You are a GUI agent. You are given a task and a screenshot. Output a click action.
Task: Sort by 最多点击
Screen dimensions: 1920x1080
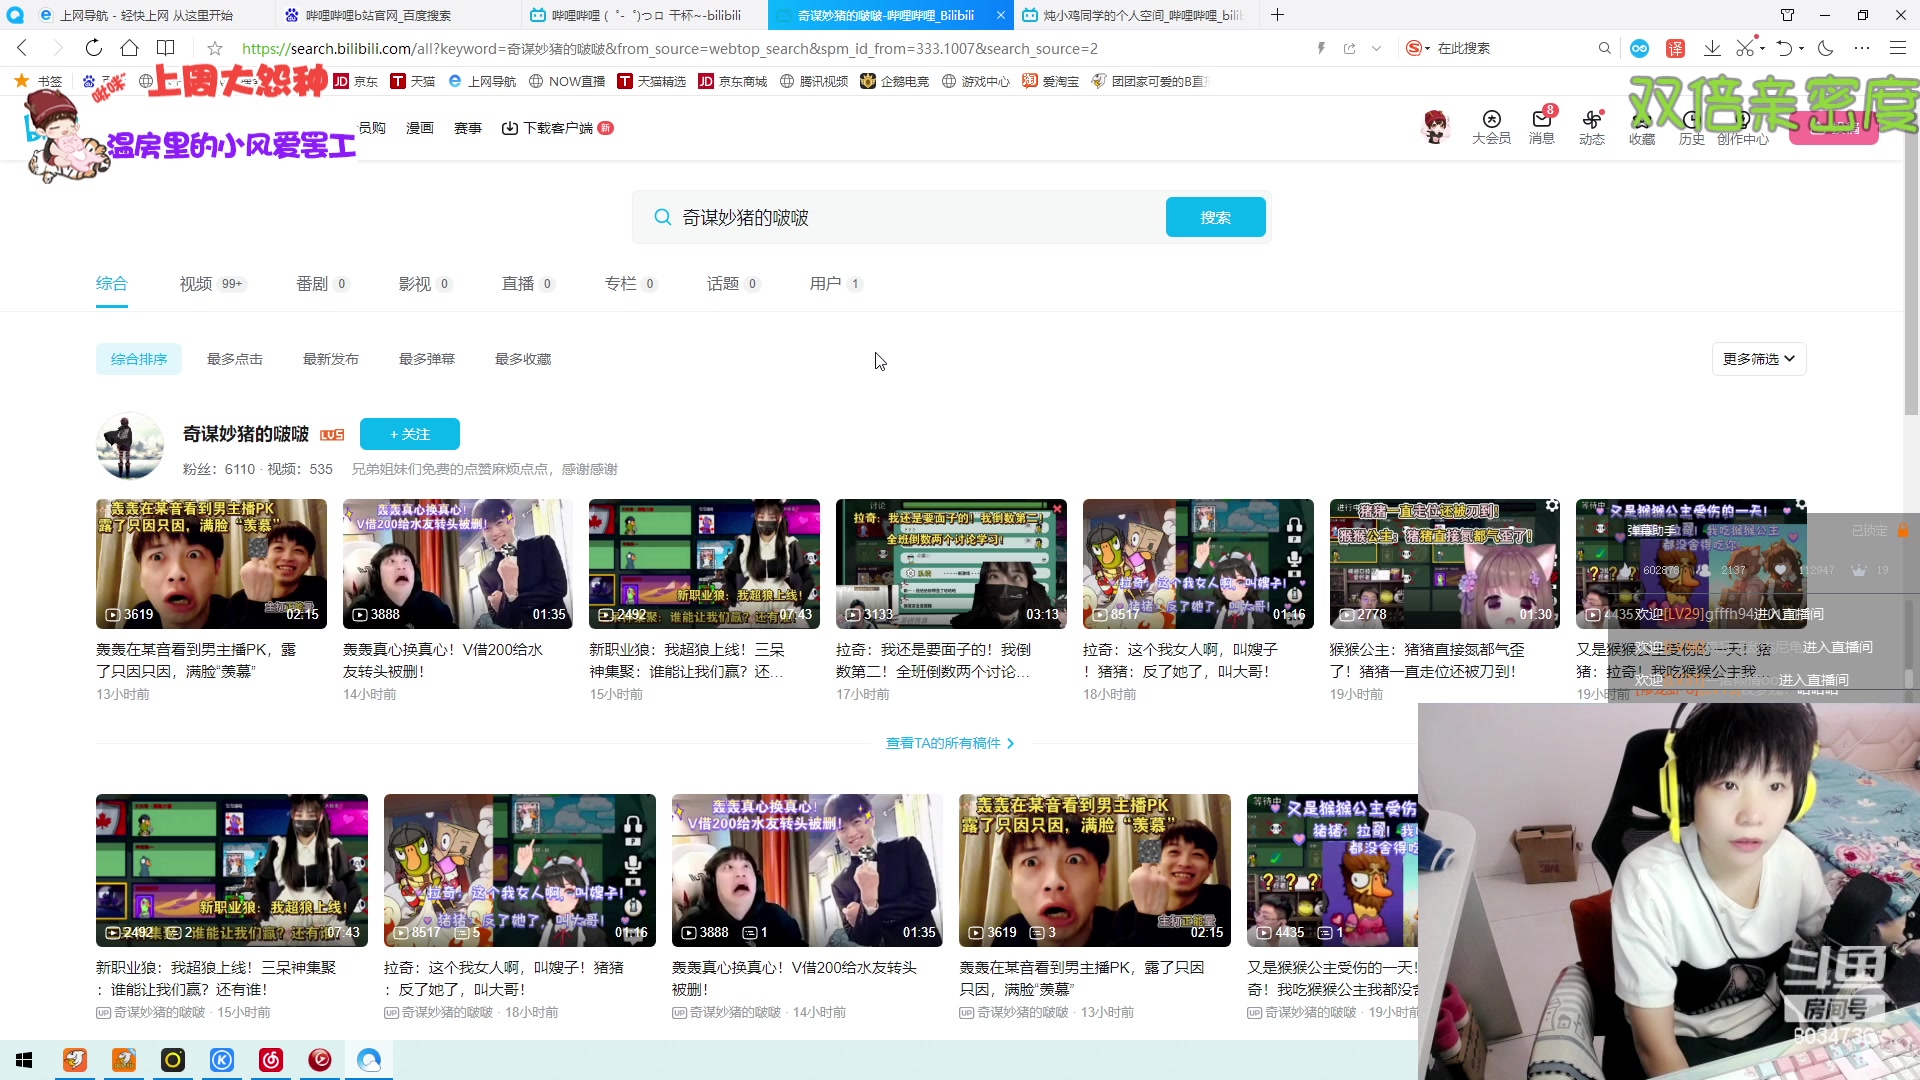[235, 359]
